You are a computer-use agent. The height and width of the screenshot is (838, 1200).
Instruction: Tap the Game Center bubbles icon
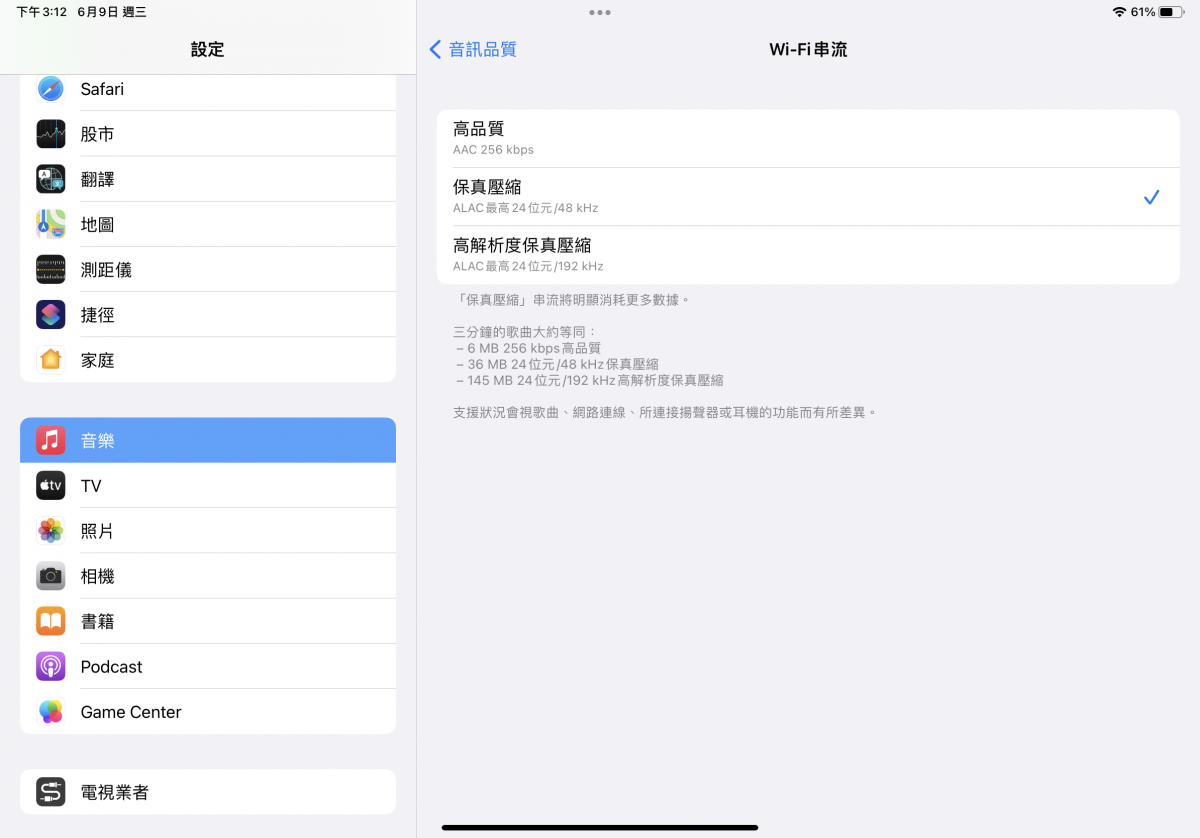[51, 712]
